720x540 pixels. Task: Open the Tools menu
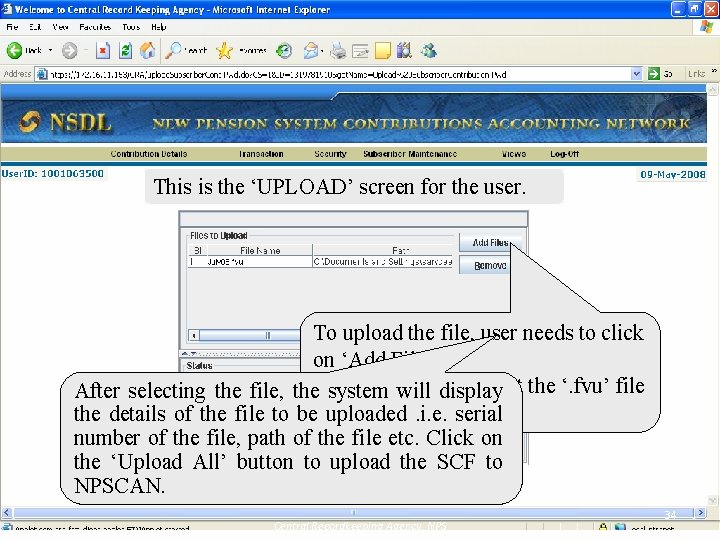(x=131, y=27)
